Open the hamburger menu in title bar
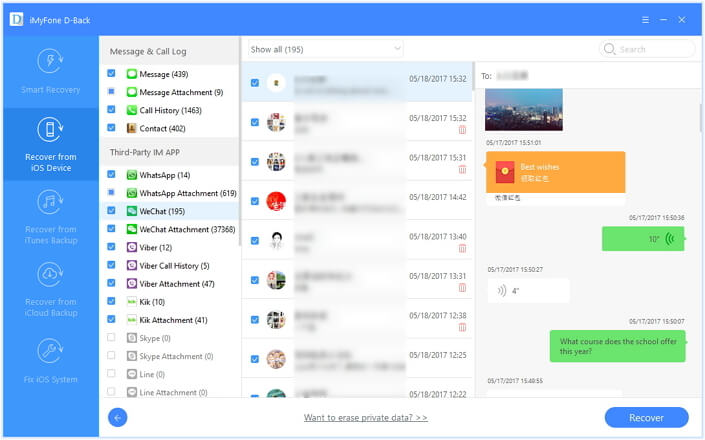Viewport: 705px width, 440px height. (645, 20)
